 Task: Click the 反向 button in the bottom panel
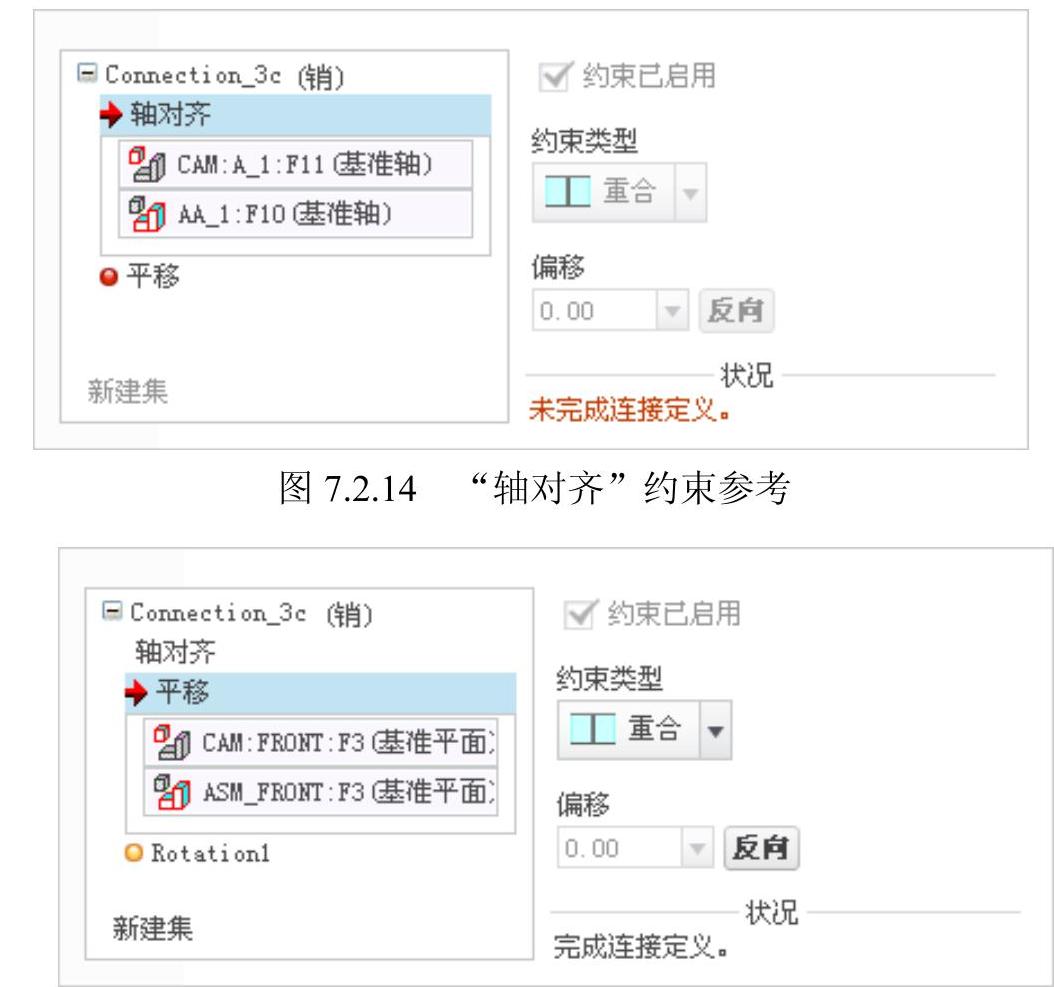point(761,848)
